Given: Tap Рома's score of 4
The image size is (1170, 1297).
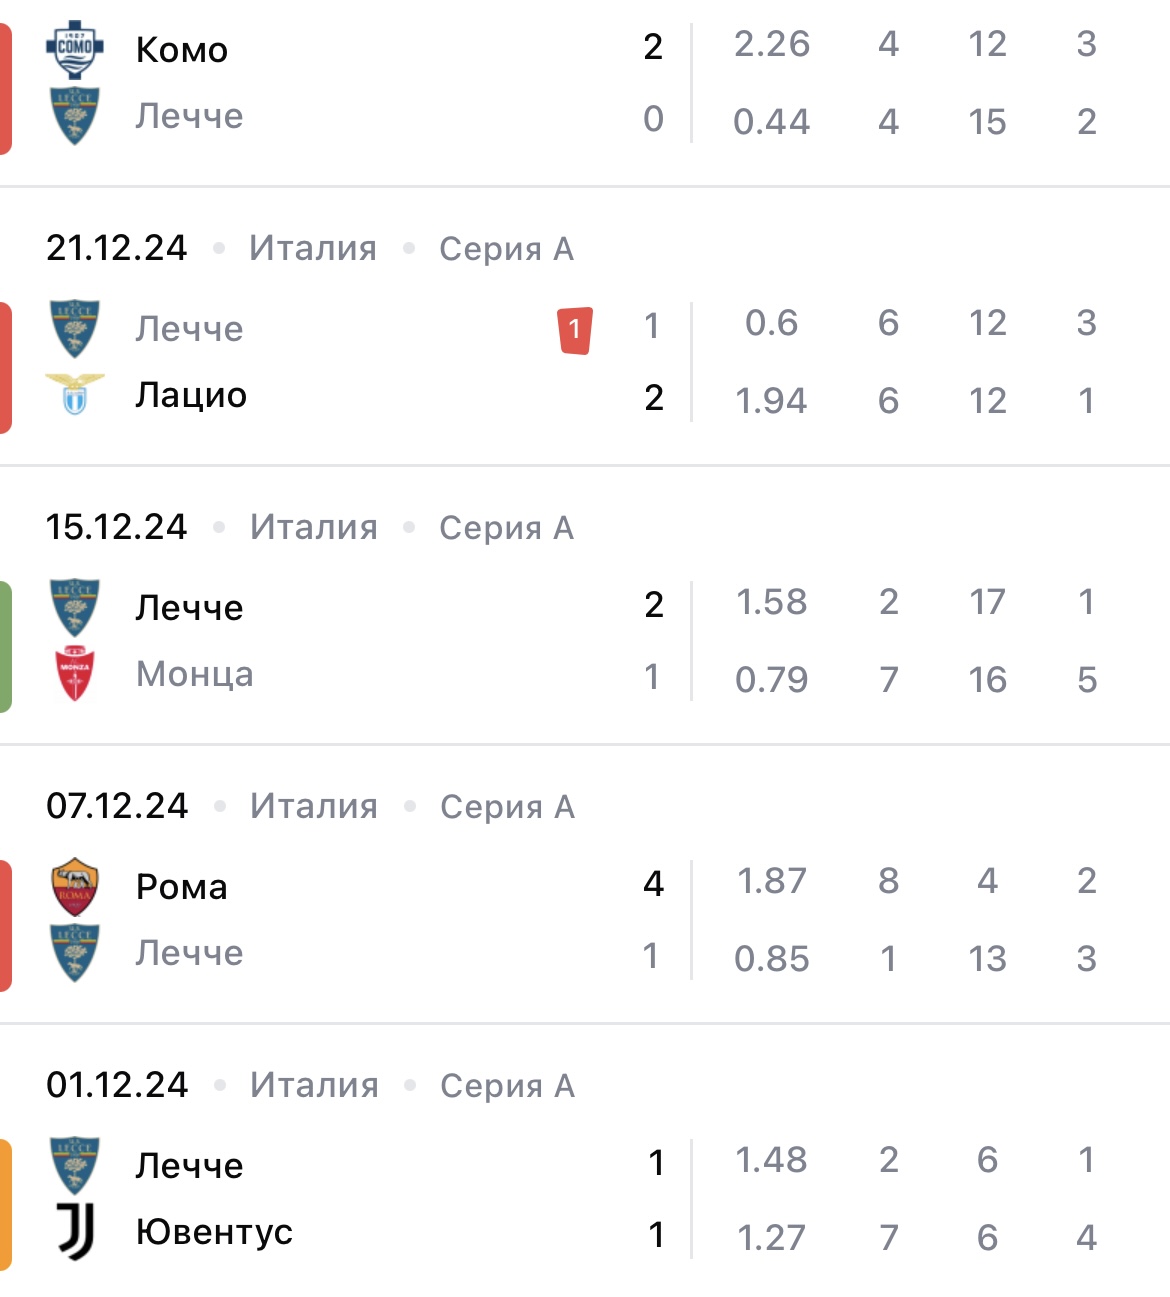Looking at the screenshot, I should [653, 884].
